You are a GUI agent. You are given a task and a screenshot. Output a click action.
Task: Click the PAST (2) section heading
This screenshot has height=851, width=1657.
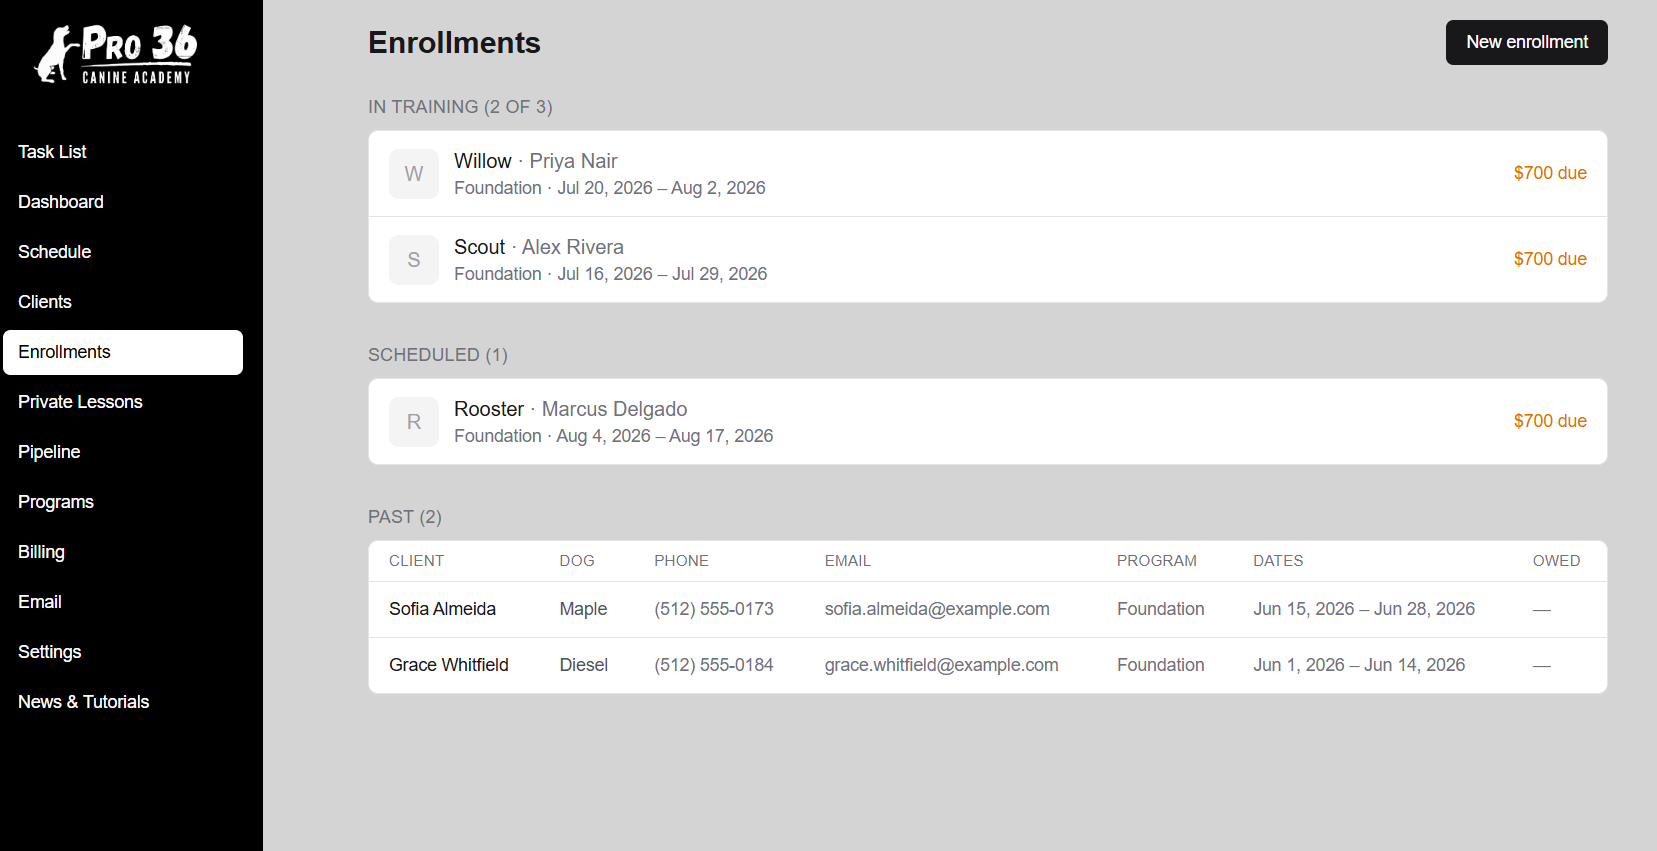pos(405,517)
